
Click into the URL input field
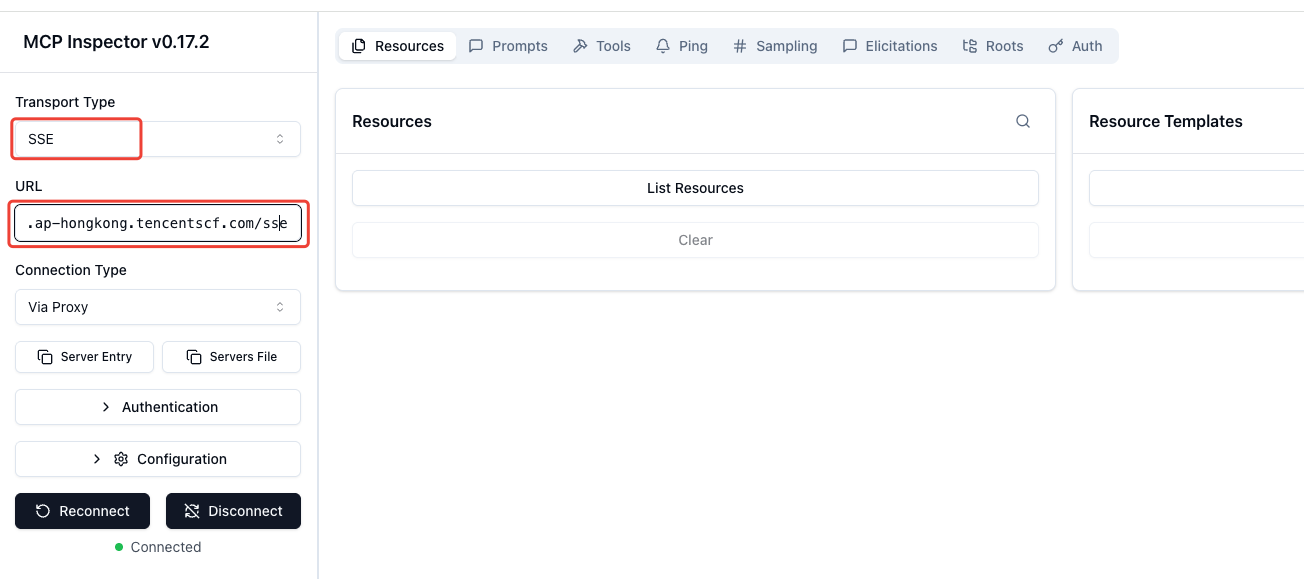(x=157, y=224)
